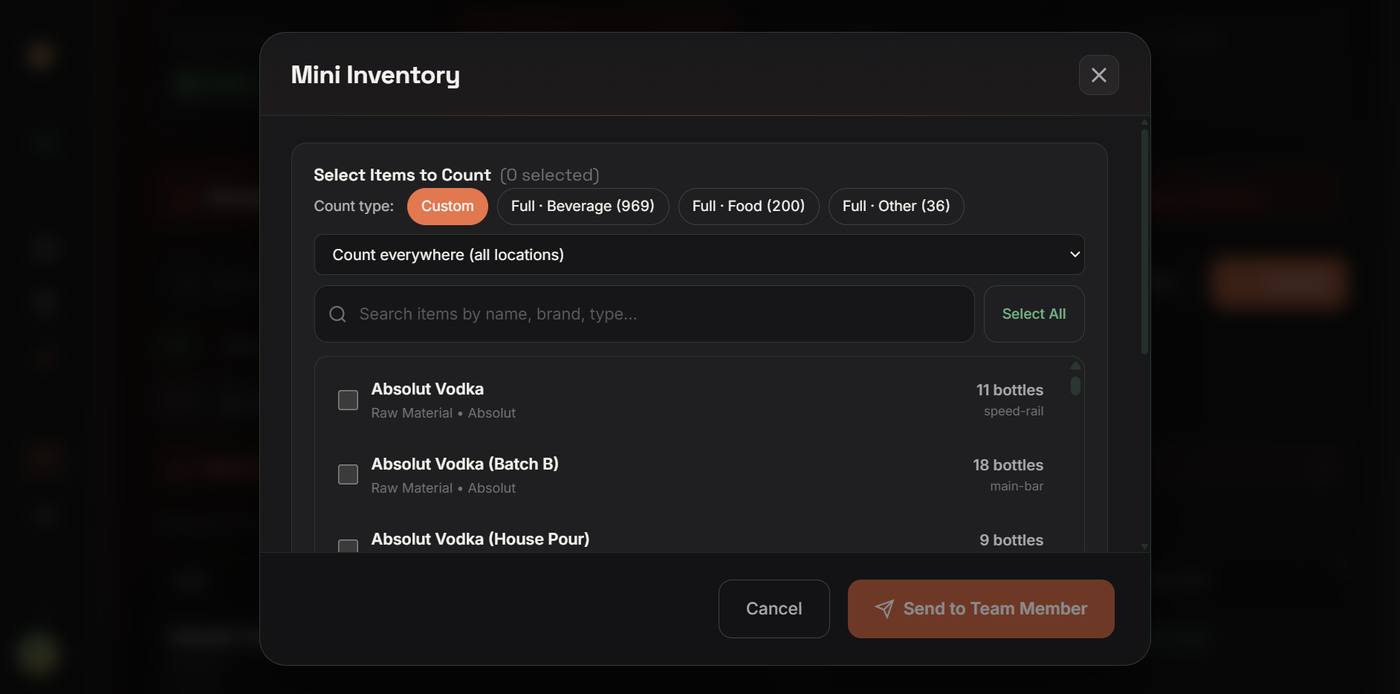Image resolution: width=1400 pixels, height=694 pixels.
Task: Click the main-bar location label
Action: [1016, 486]
